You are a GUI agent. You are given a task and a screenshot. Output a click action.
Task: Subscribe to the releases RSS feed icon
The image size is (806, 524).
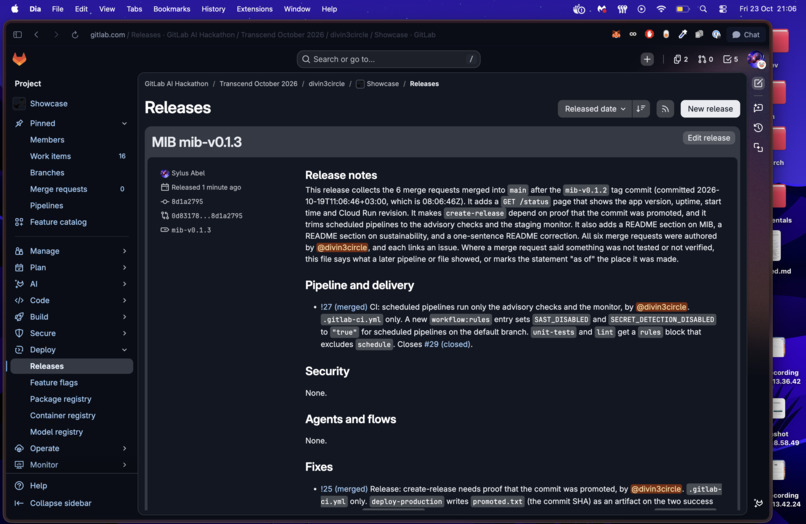tap(665, 109)
